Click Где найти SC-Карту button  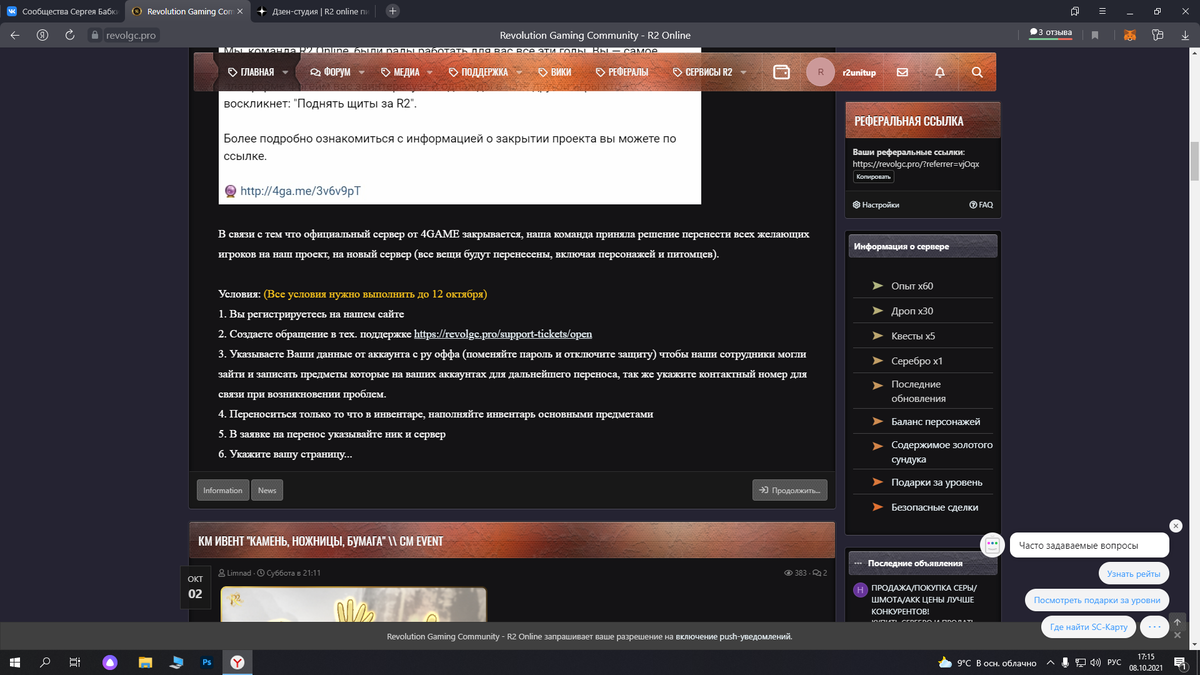1089,627
